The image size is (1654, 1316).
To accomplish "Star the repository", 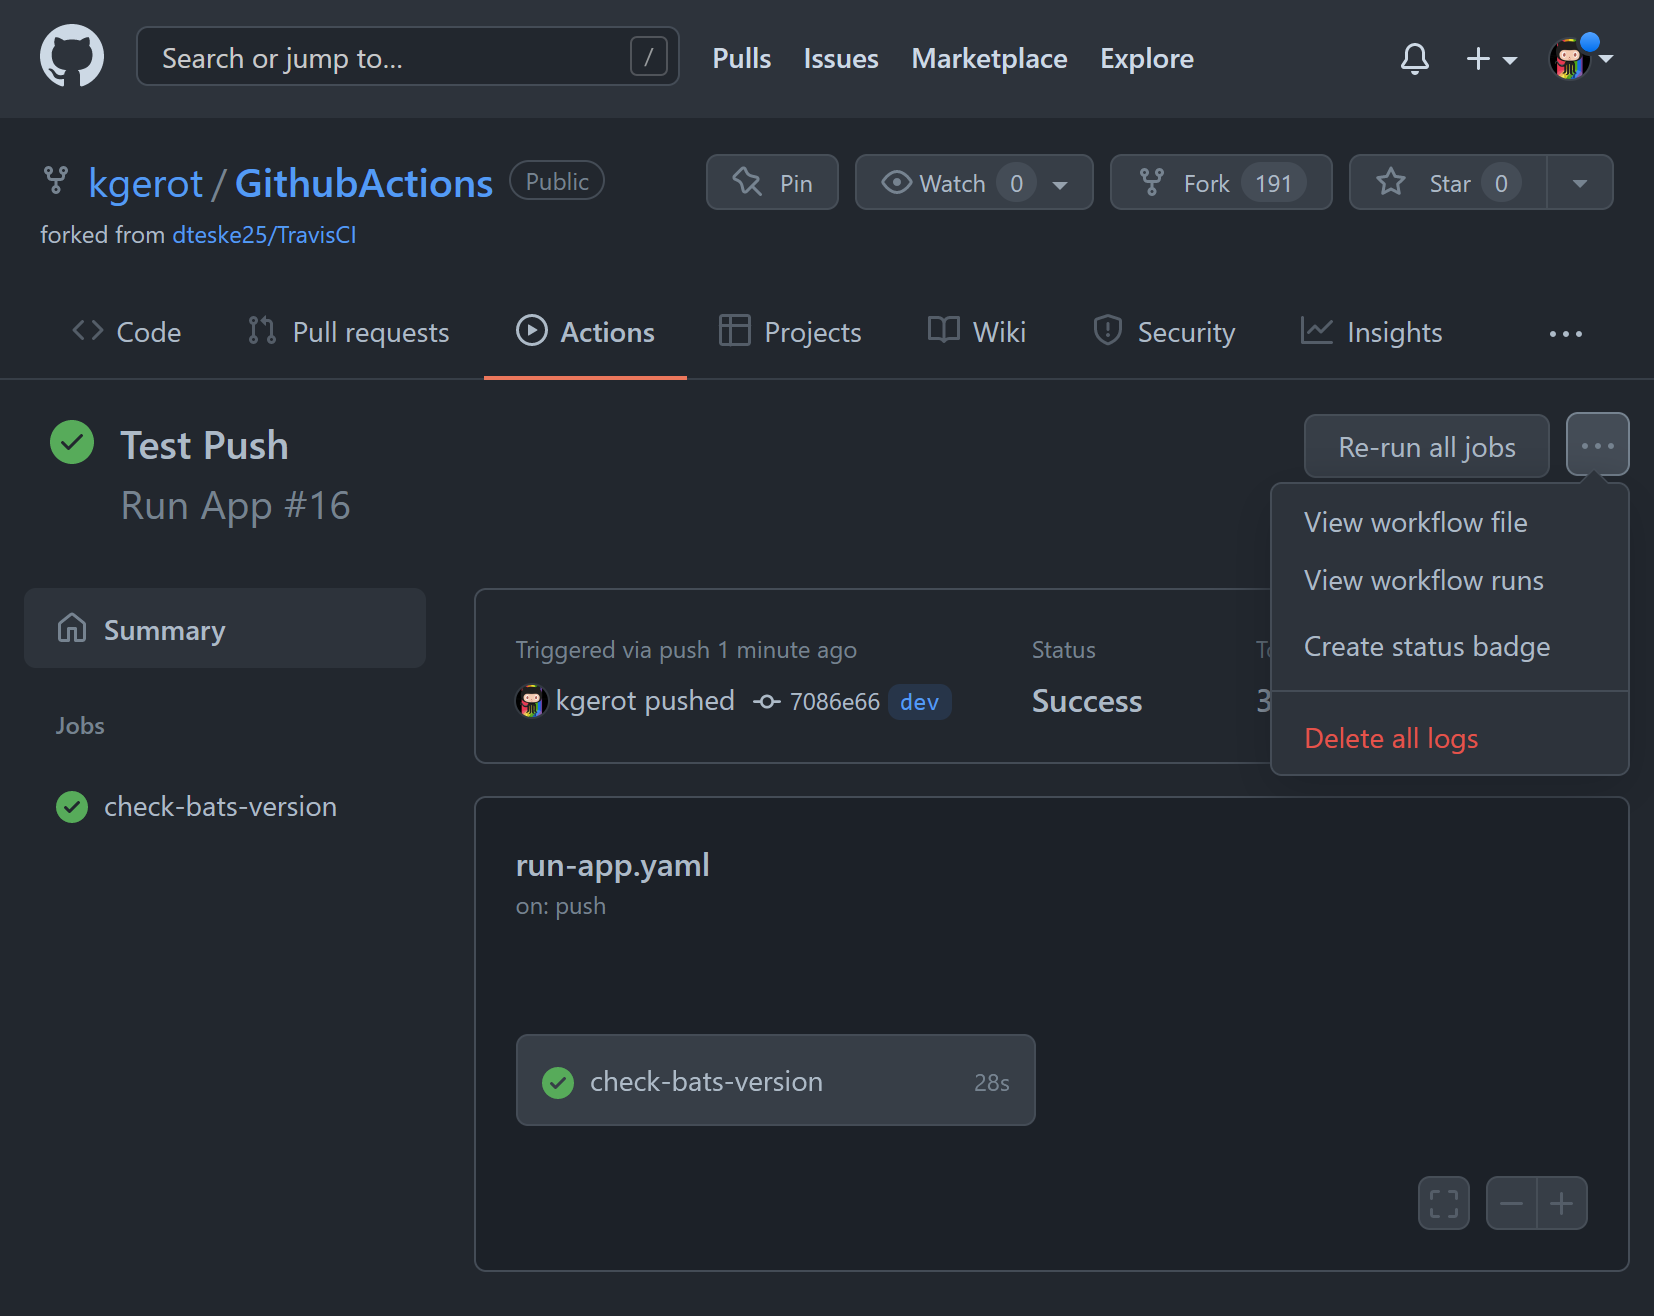I will click(x=1448, y=183).
